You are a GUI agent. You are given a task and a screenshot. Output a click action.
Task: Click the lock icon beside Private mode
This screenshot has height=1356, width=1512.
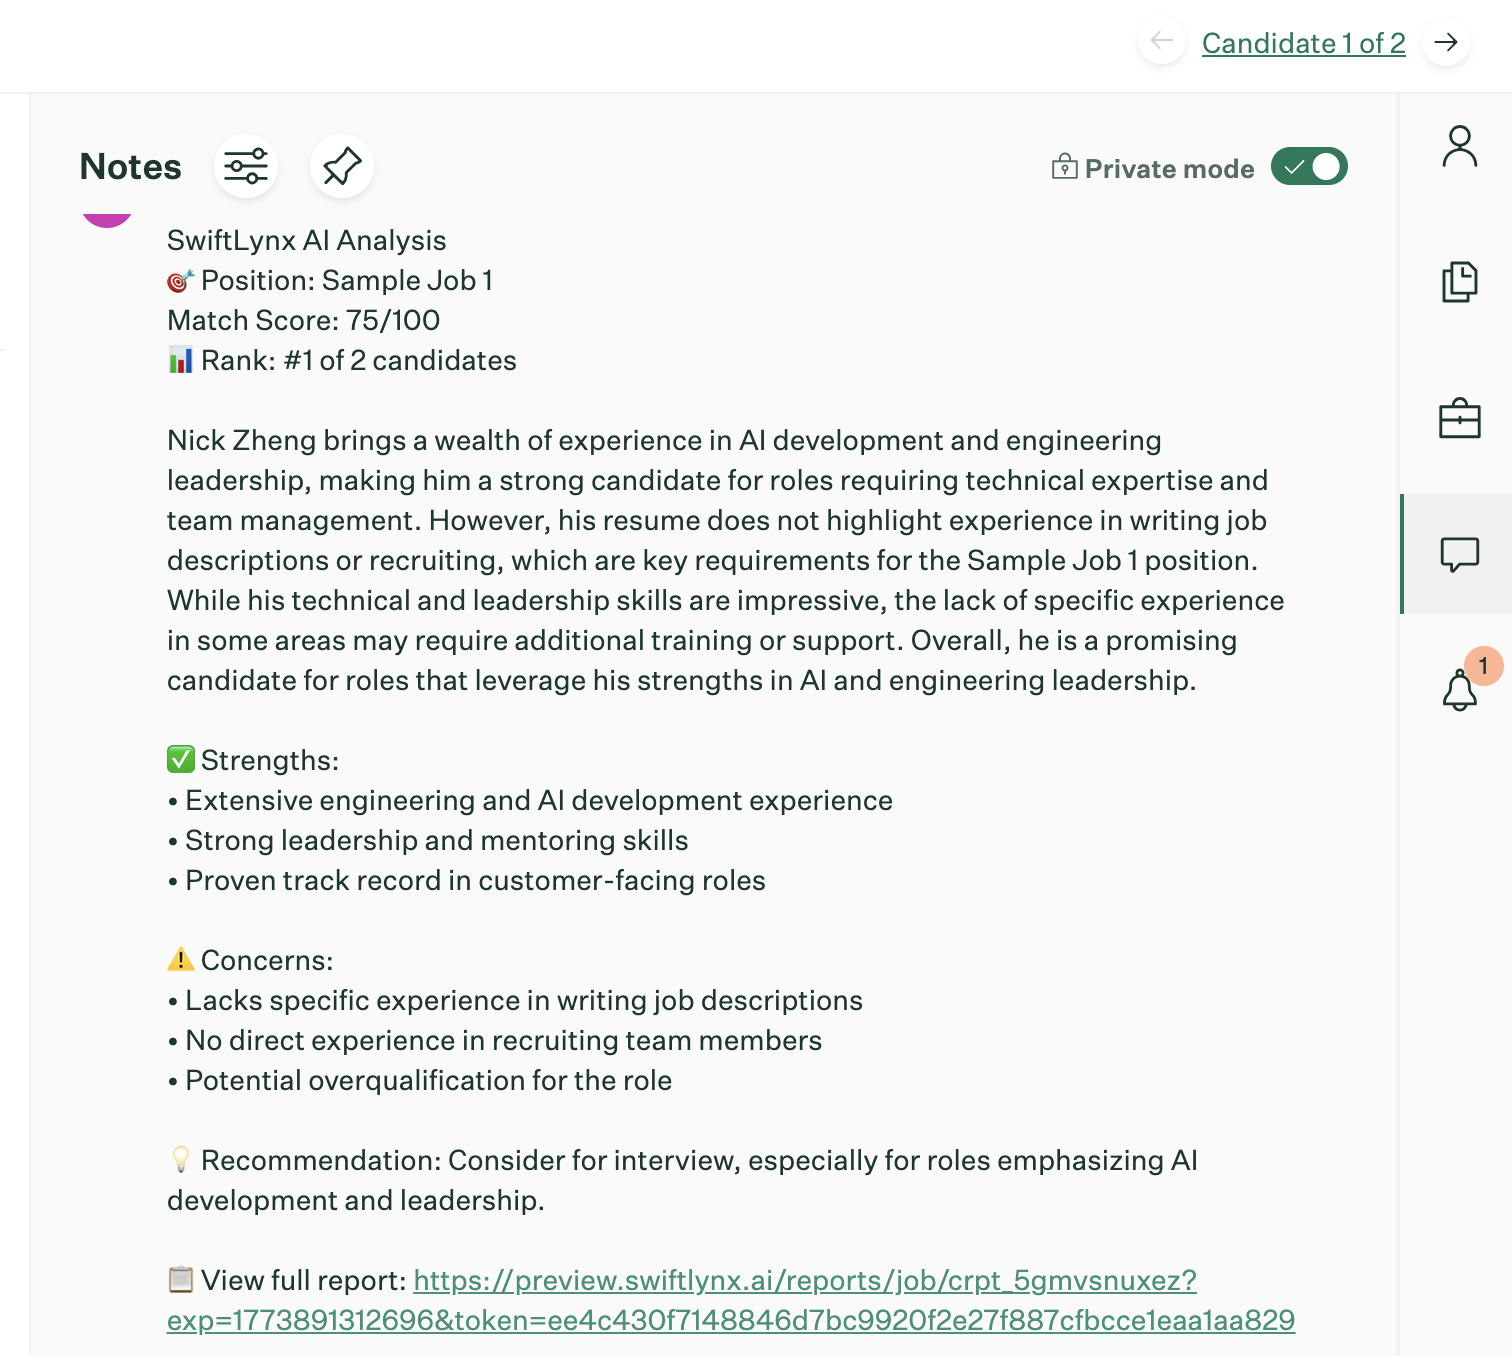click(x=1064, y=167)
